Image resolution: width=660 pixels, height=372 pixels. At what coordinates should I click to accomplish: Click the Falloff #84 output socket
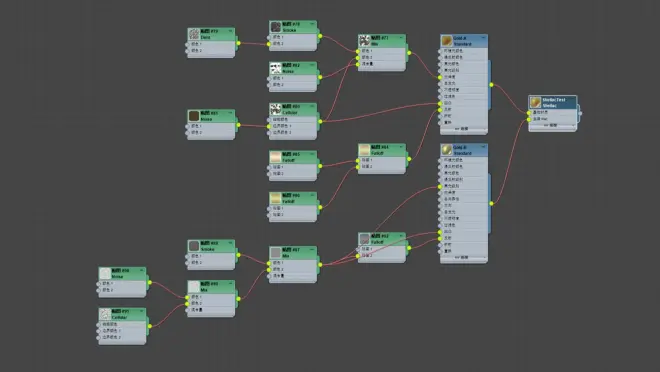click(x=409, y=159)
